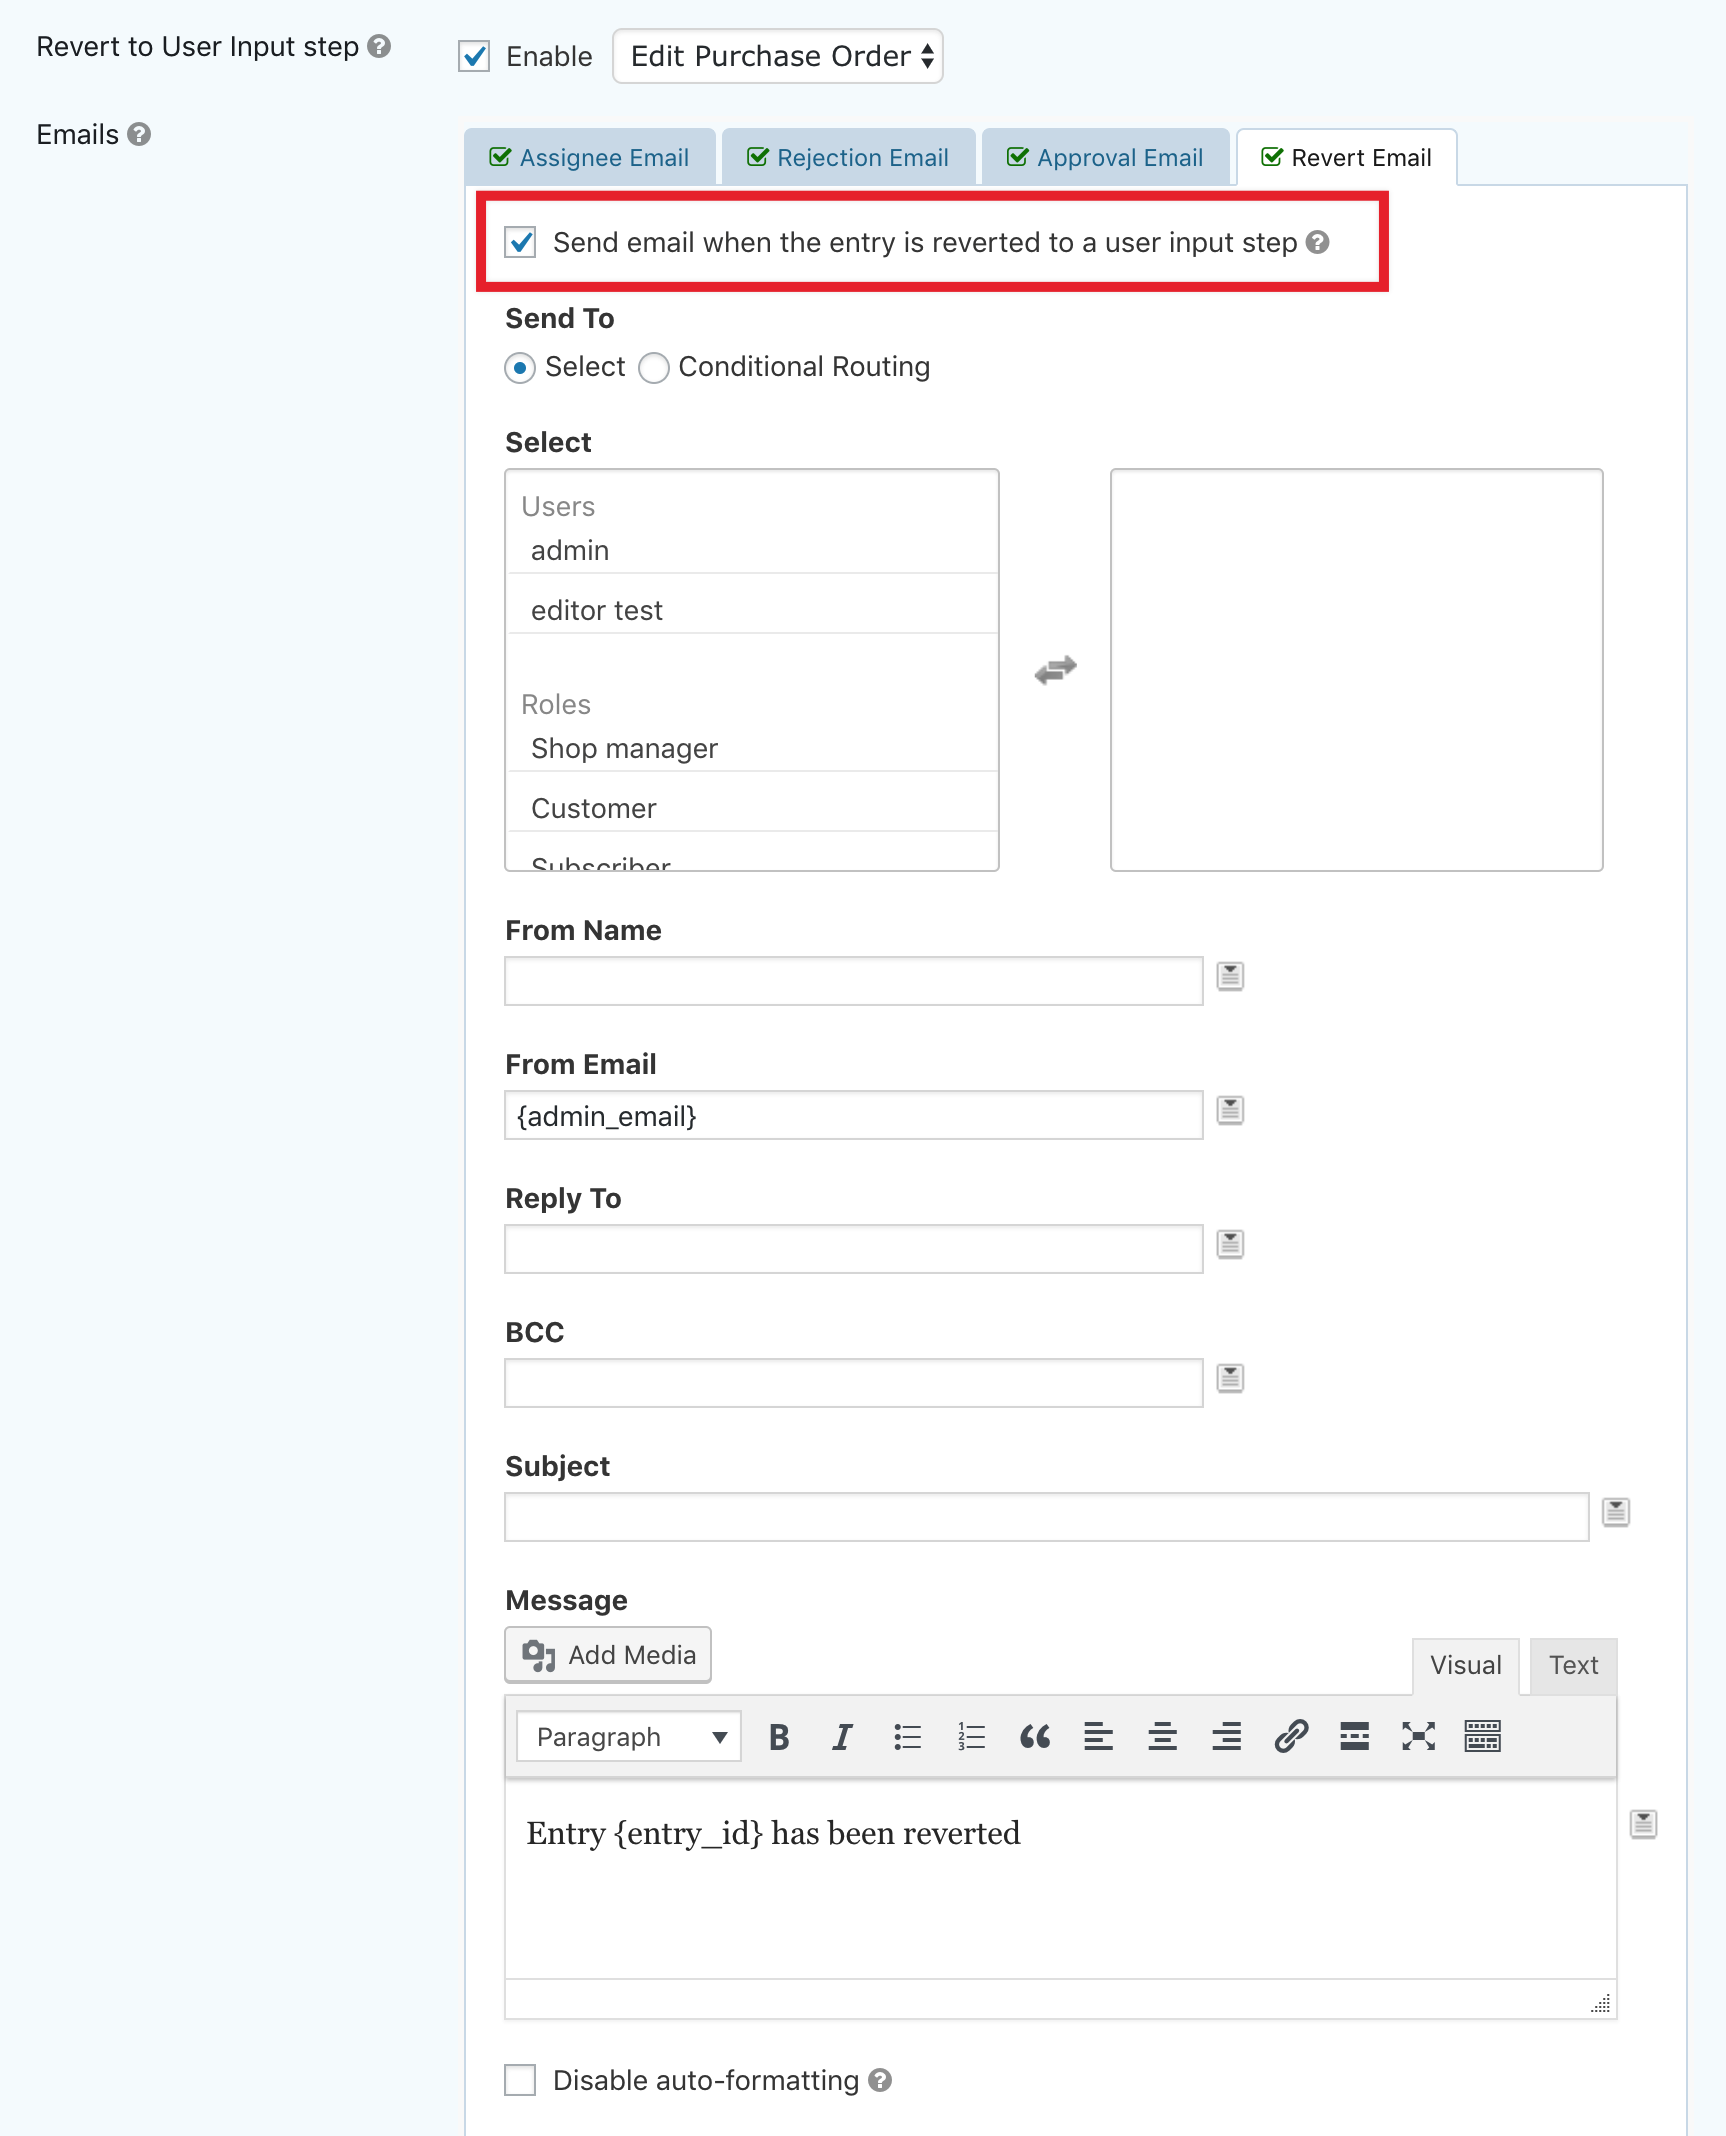The height and width of the screenshot is (2136, 1726).
Task: Click help icon next to Emails label
Action: 139,134
